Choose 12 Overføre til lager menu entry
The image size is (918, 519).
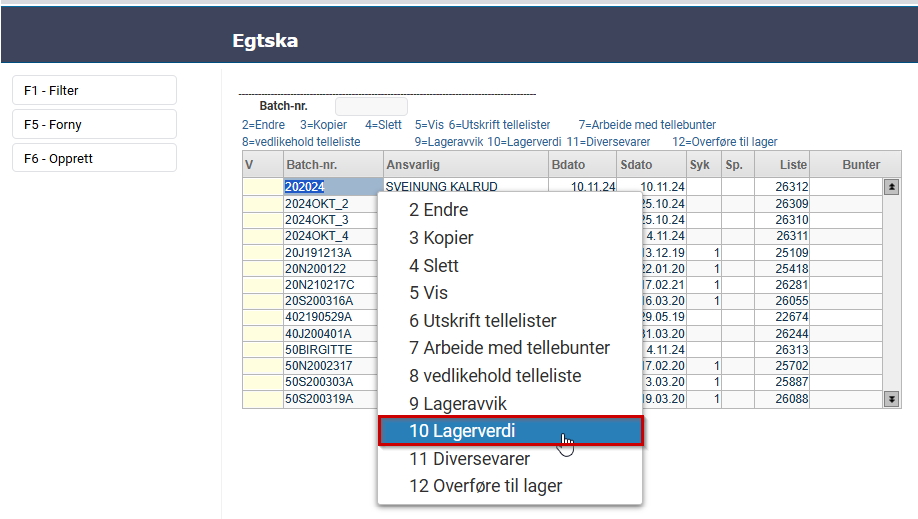[x=510, y=486]
